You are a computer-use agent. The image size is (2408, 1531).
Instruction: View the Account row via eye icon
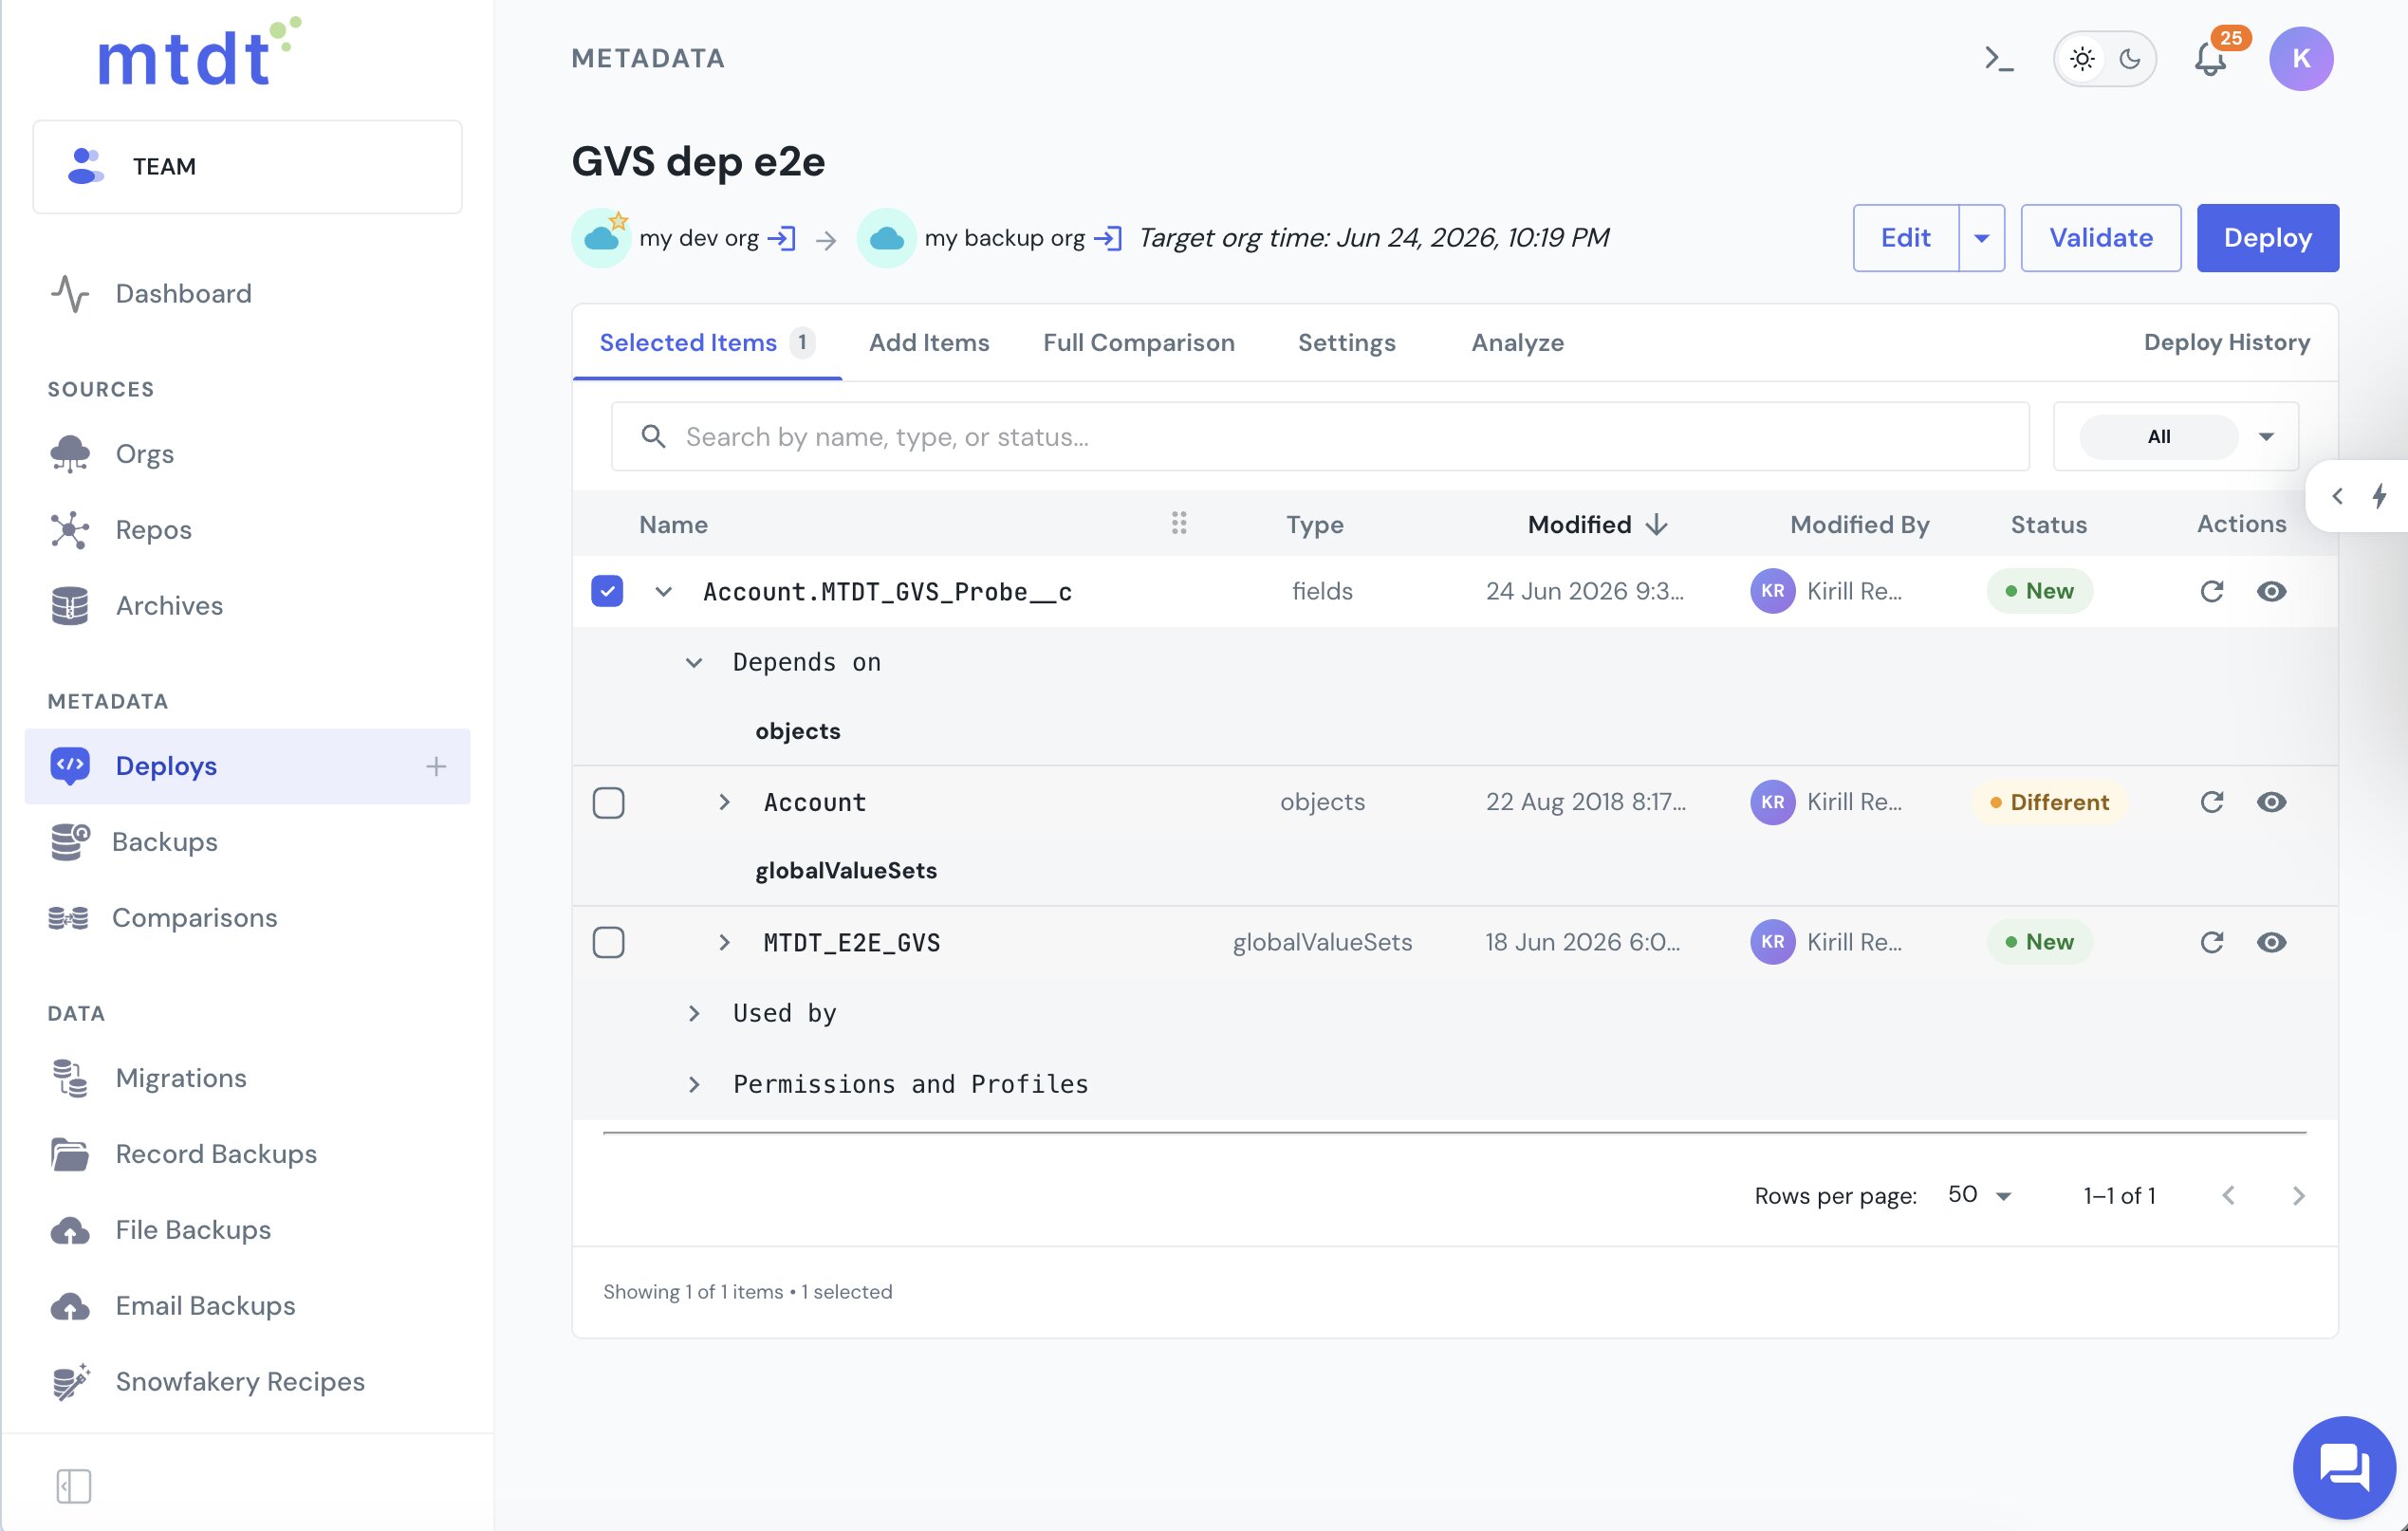tap(2271, 802)
